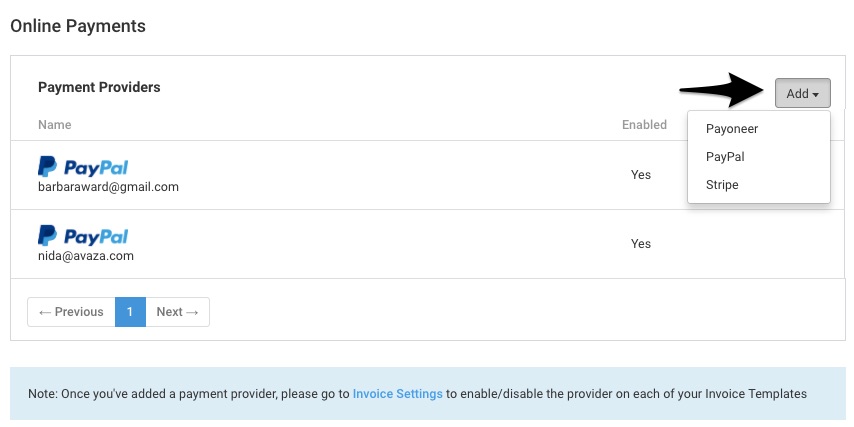This screenshot has width=854, height=427.
Task: Click the Online Payments page title
Action: pyautogui.click(x=78, y=26)
